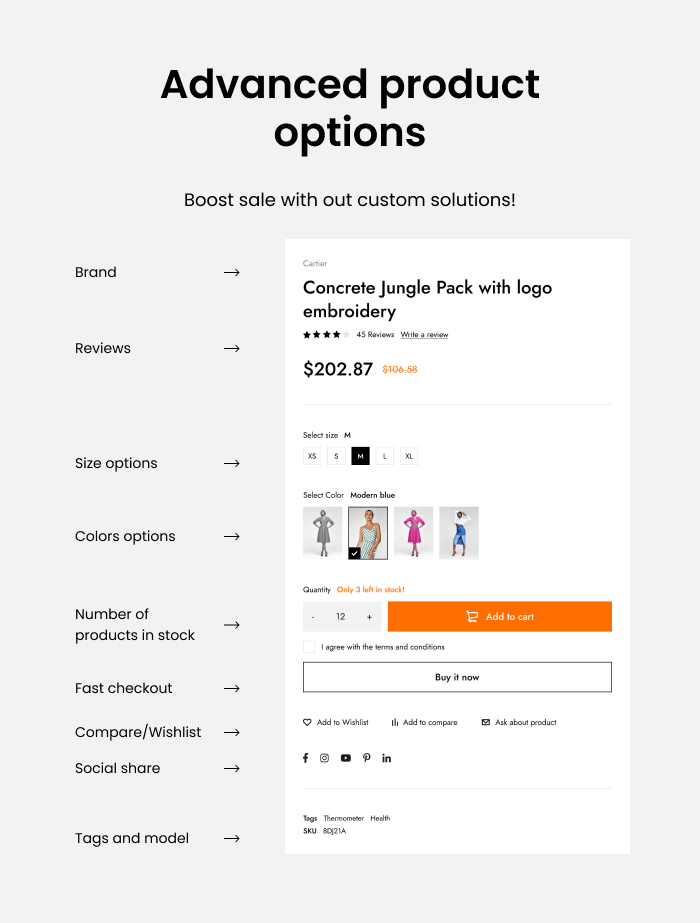The width and height of the screenshot is (700, 923).
Task: Click the Ask about product envelope icon
Action: pyautogui.click(x=486, y=722)
